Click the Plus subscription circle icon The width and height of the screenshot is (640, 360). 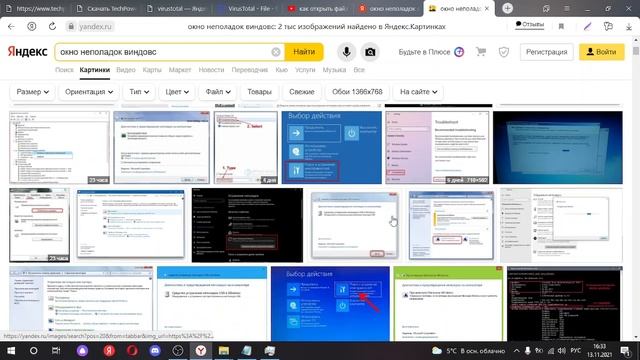pyautogui.click(x=459, y=52)
